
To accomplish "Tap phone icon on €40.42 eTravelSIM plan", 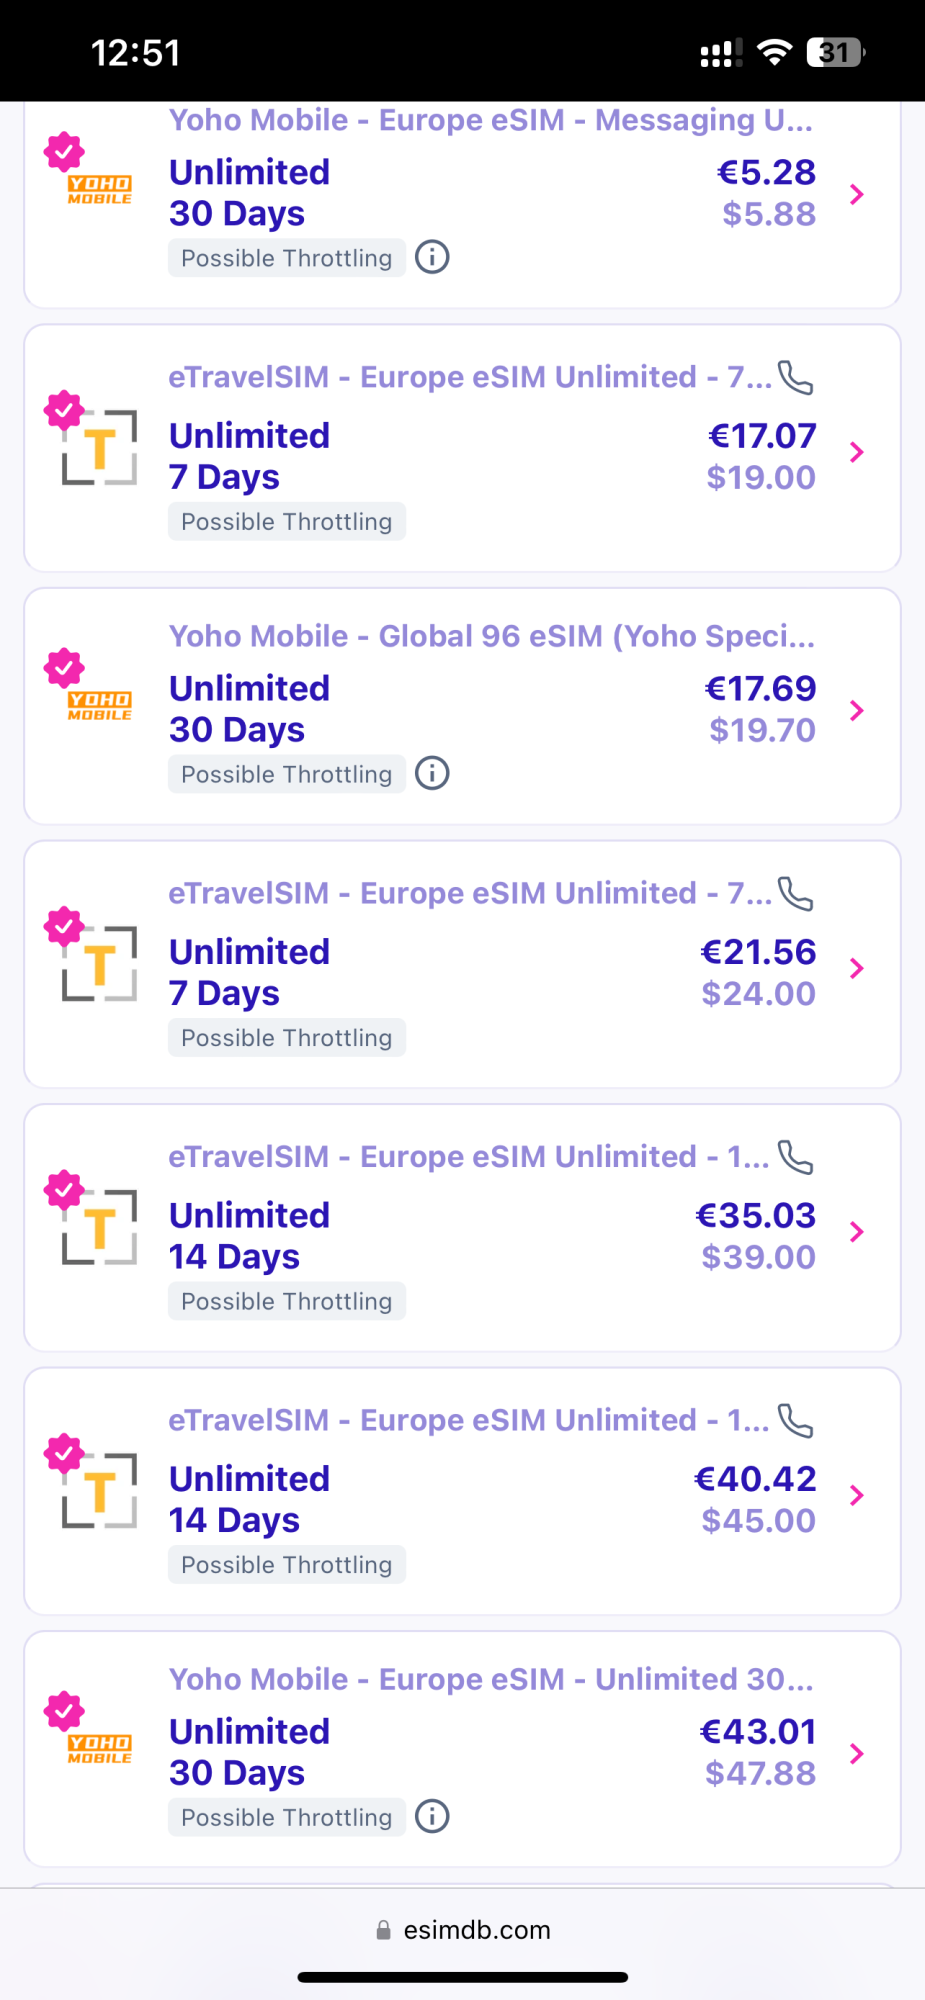I will point(795,1421).
